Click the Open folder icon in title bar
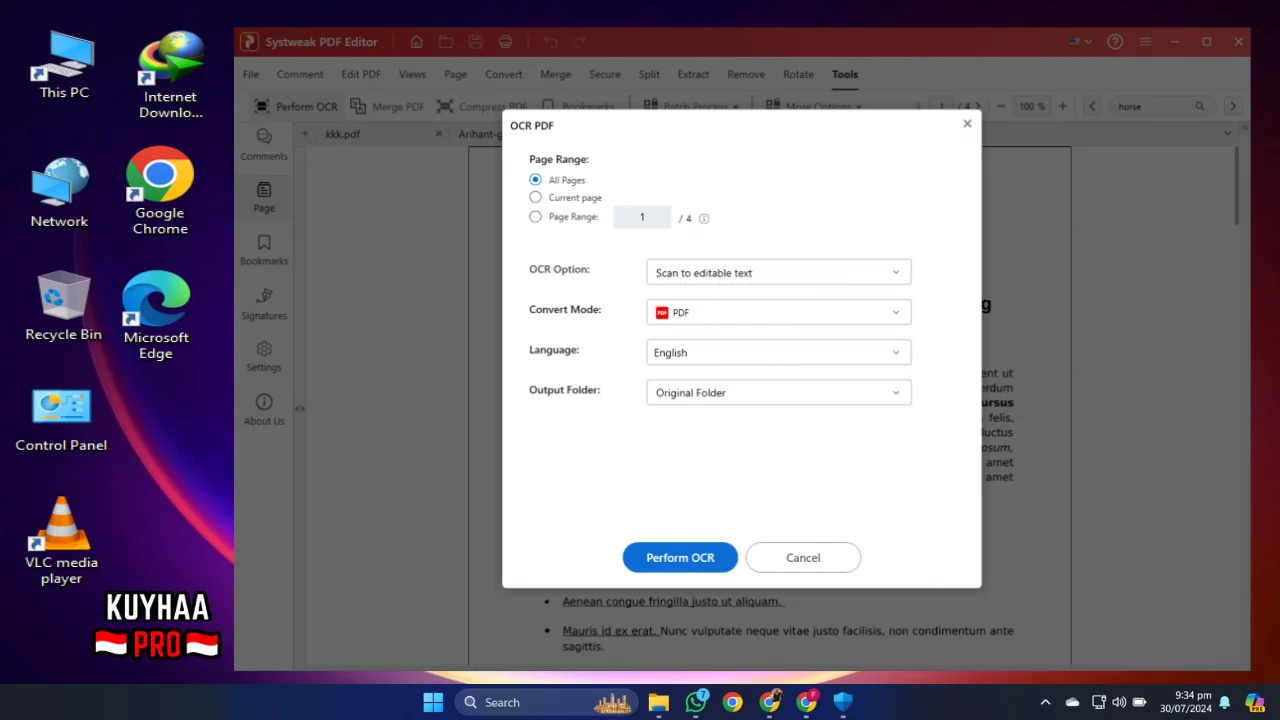The height and width of the screenshot is (720, 1280). pos(446,42)
